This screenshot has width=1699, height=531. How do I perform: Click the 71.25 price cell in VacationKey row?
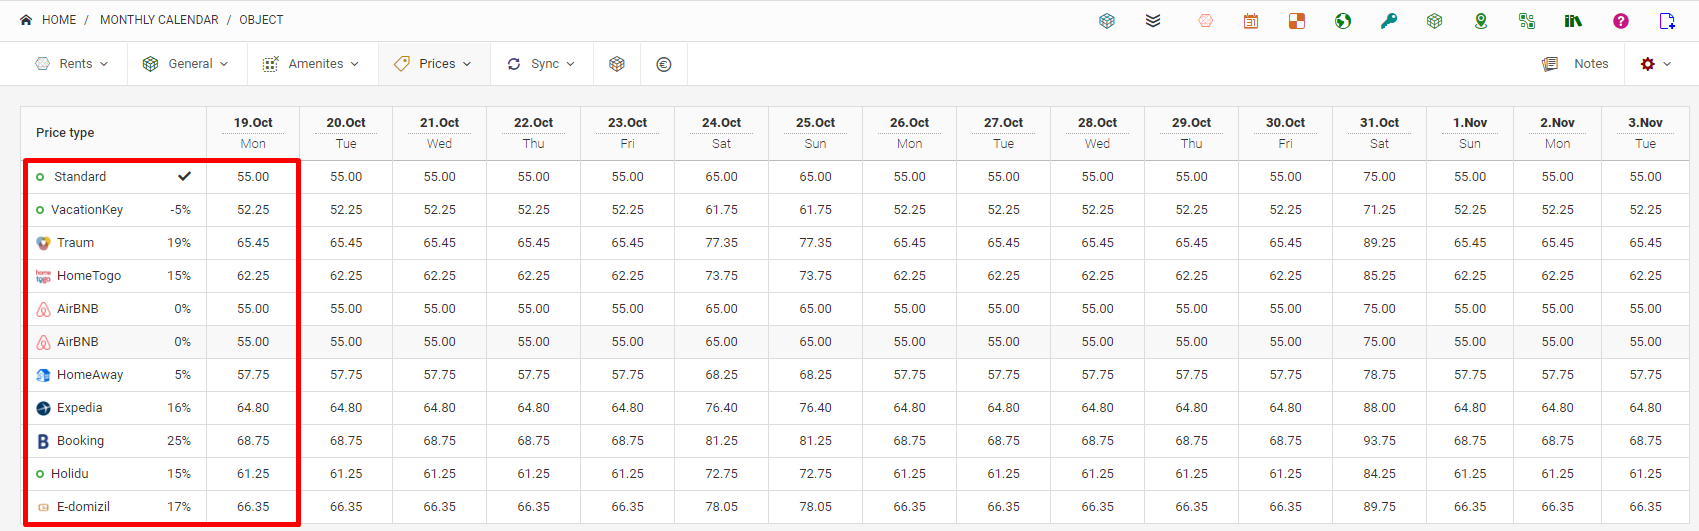tap(1379, 210)
